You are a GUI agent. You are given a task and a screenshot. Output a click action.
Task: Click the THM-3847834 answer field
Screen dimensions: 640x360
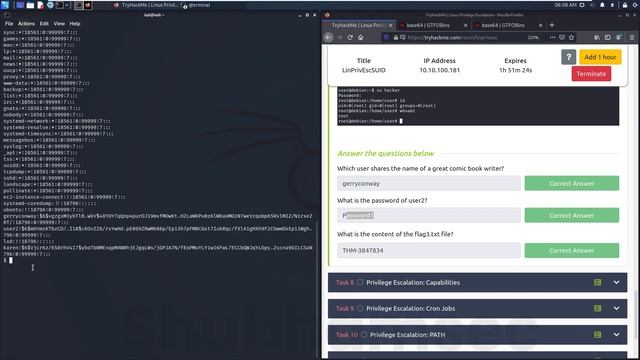pyautogui.click(x=429, y=250)
